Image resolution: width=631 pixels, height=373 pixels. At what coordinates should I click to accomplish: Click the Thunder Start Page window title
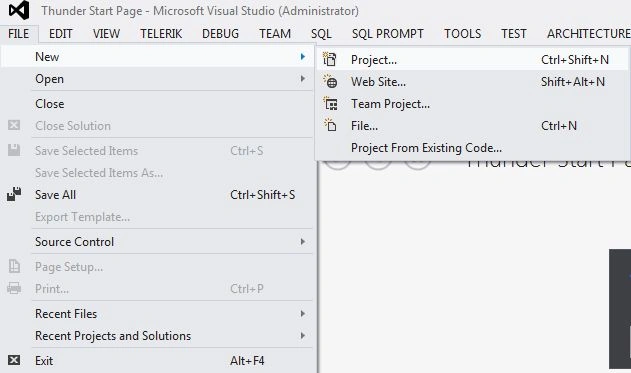pyautogui.click(x=200, y=11)
